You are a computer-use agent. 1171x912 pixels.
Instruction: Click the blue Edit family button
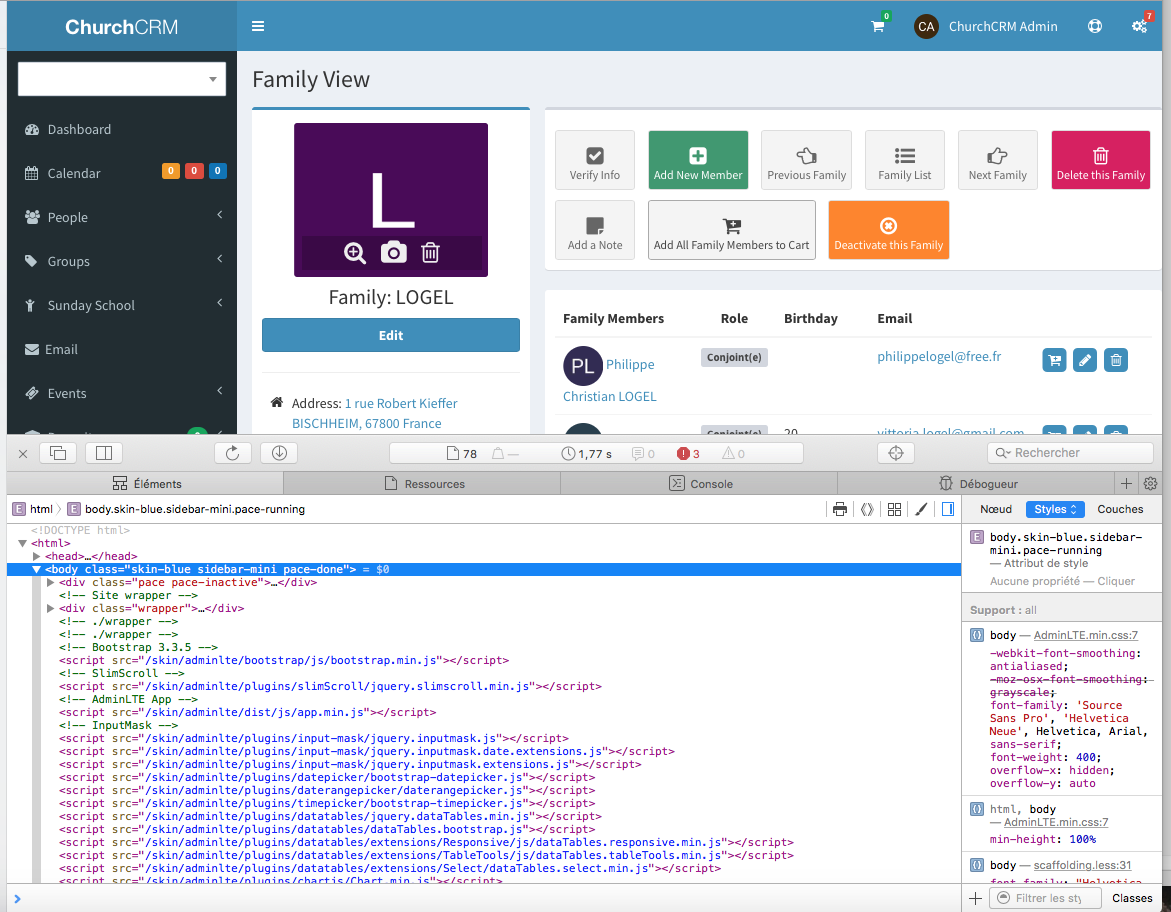pyautogui.click(x=391, y=335)
